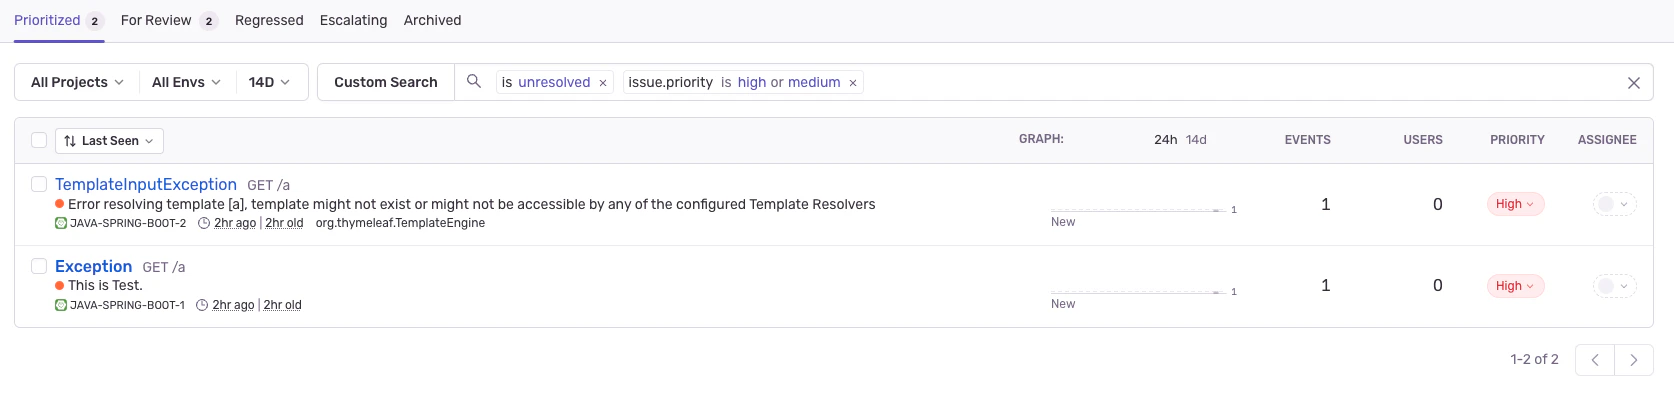Clear the entire search query
Screen dimensions: 1674x405
(1633, 83)
